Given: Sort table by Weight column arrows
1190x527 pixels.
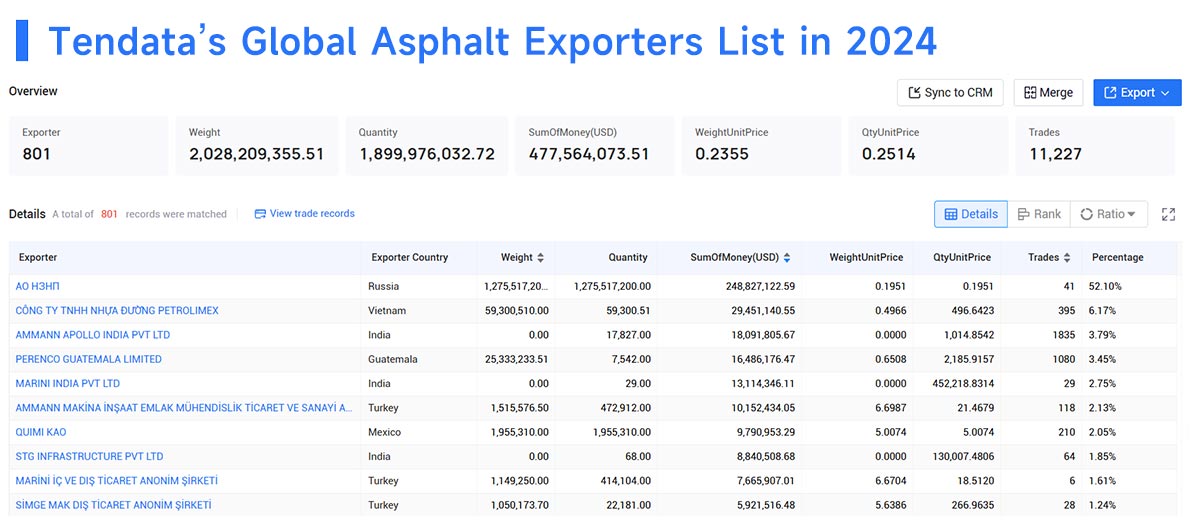Looking at the screenshot, I should tap(540, 257).
